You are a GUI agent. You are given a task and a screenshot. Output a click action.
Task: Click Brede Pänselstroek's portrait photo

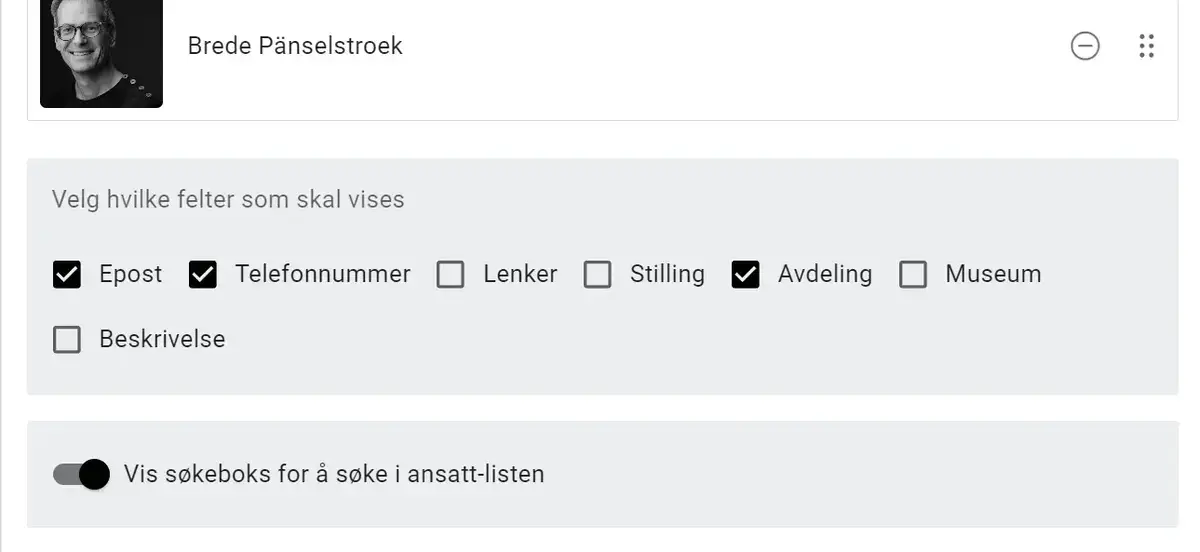(101, 52)
